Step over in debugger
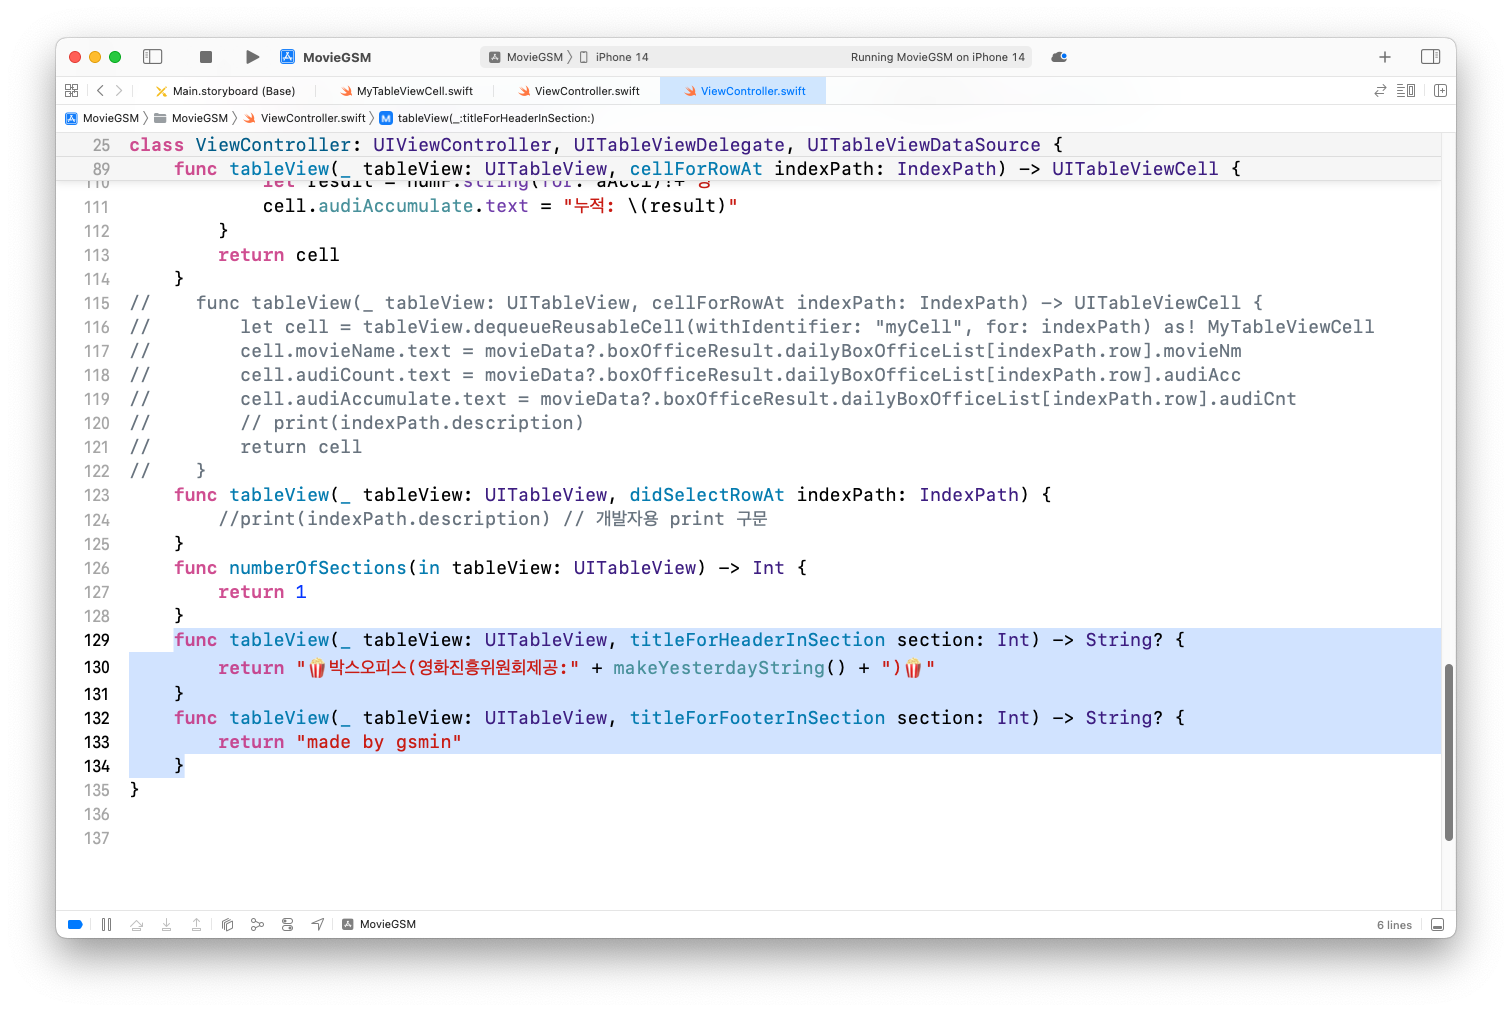The image size is (1512, 1012). coord(136,924)
